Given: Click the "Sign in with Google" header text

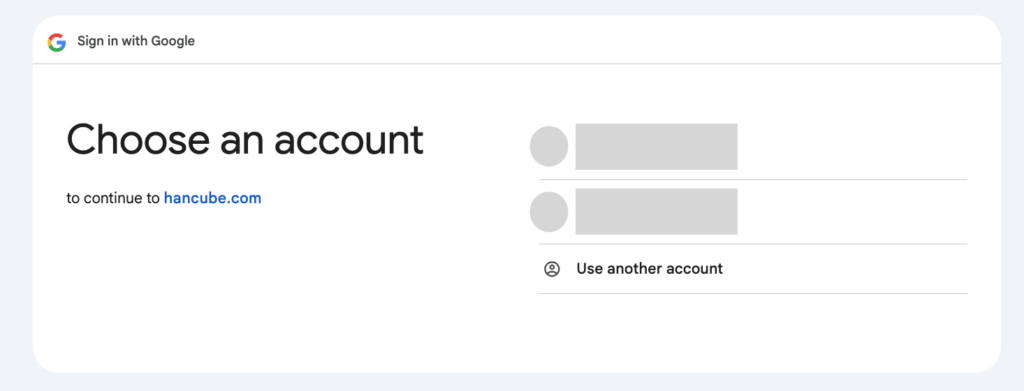Looking at the screenshot, I should point(136,41).
